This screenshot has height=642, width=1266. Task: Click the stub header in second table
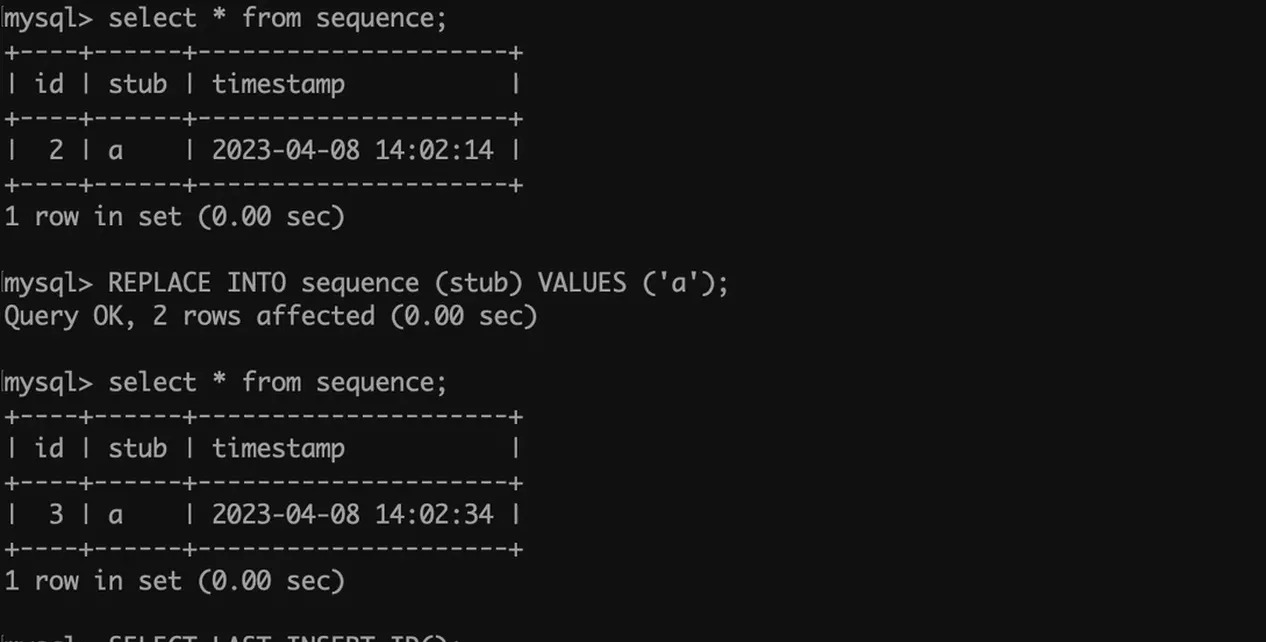pyautogui.click(x=137, y=448)
